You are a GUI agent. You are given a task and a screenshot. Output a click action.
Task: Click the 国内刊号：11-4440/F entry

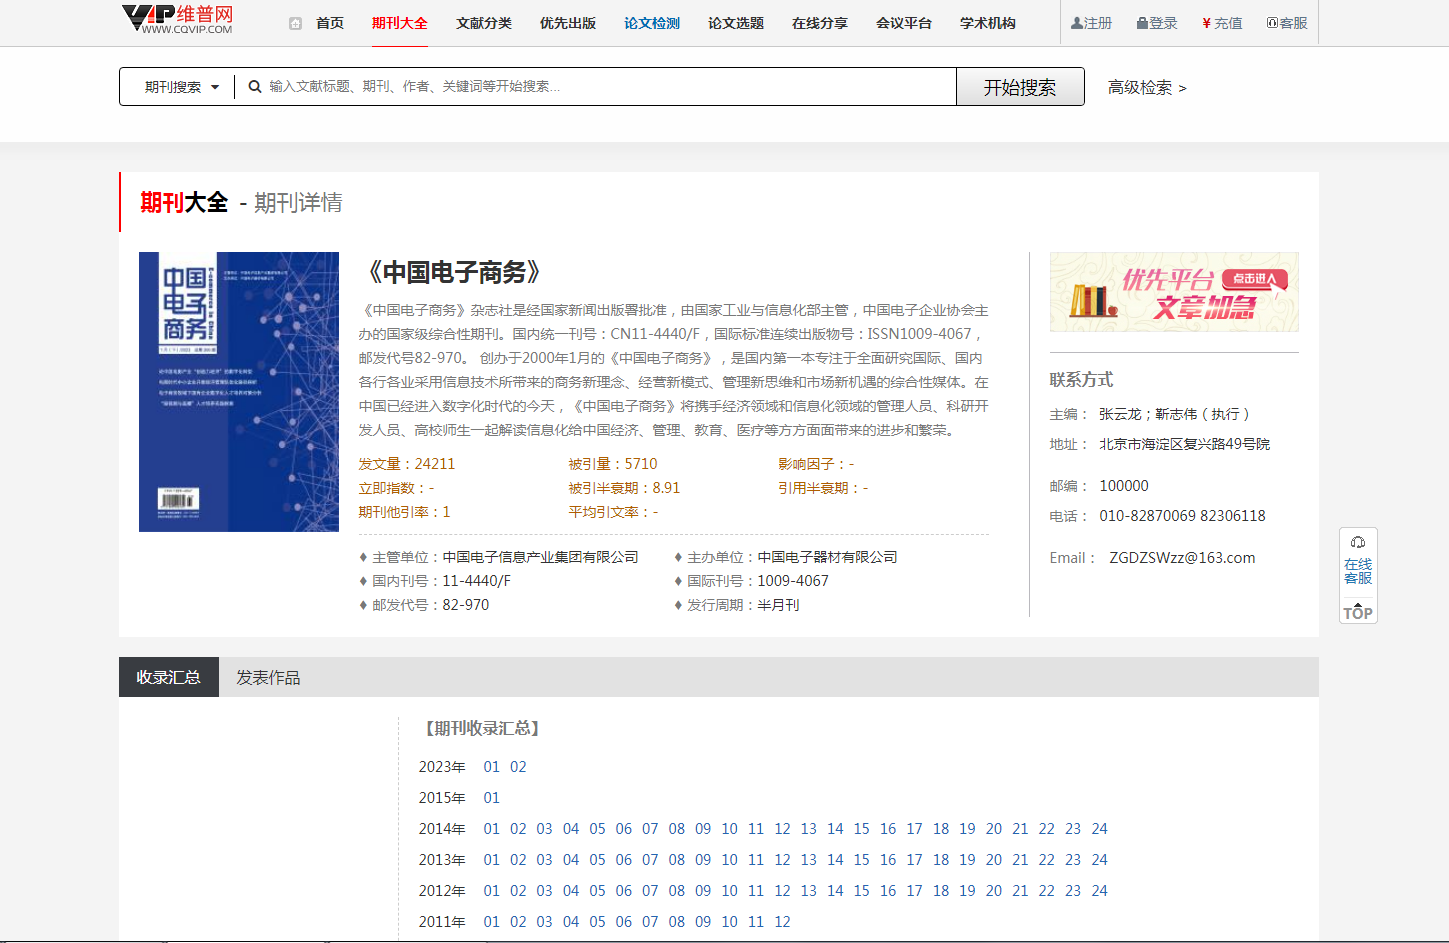coord(435,581)
